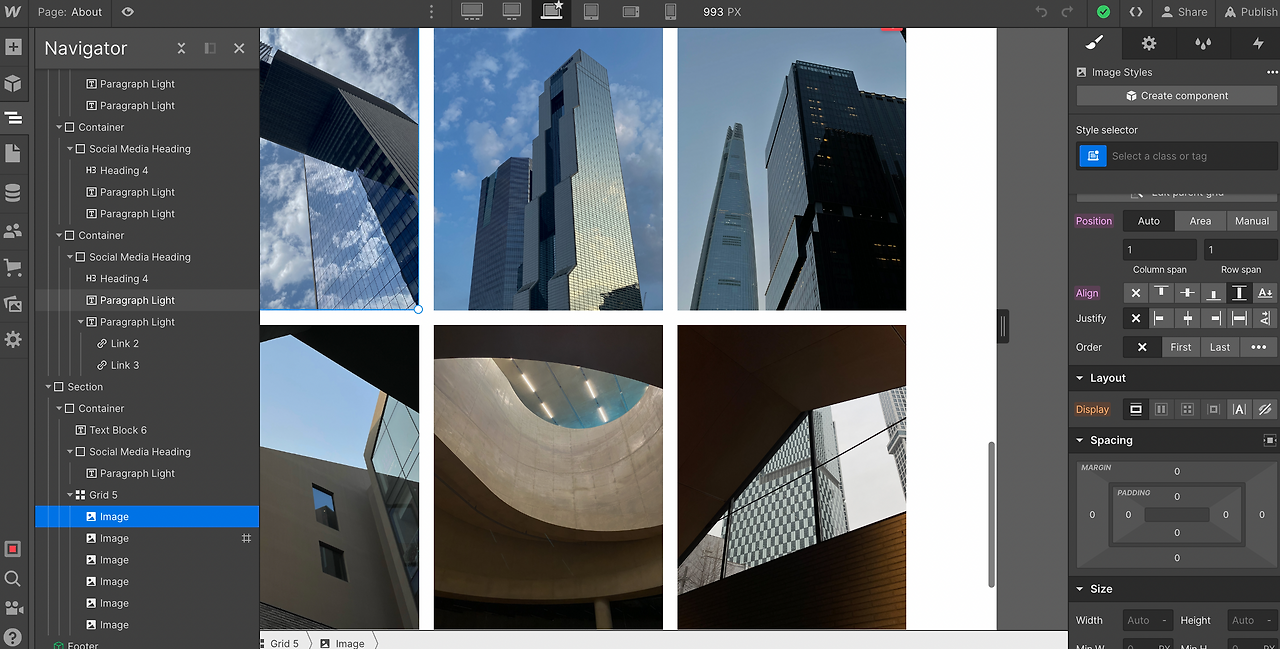
Task: Open site Settings gear in left sidebar
Action: [x=13, y=340]
